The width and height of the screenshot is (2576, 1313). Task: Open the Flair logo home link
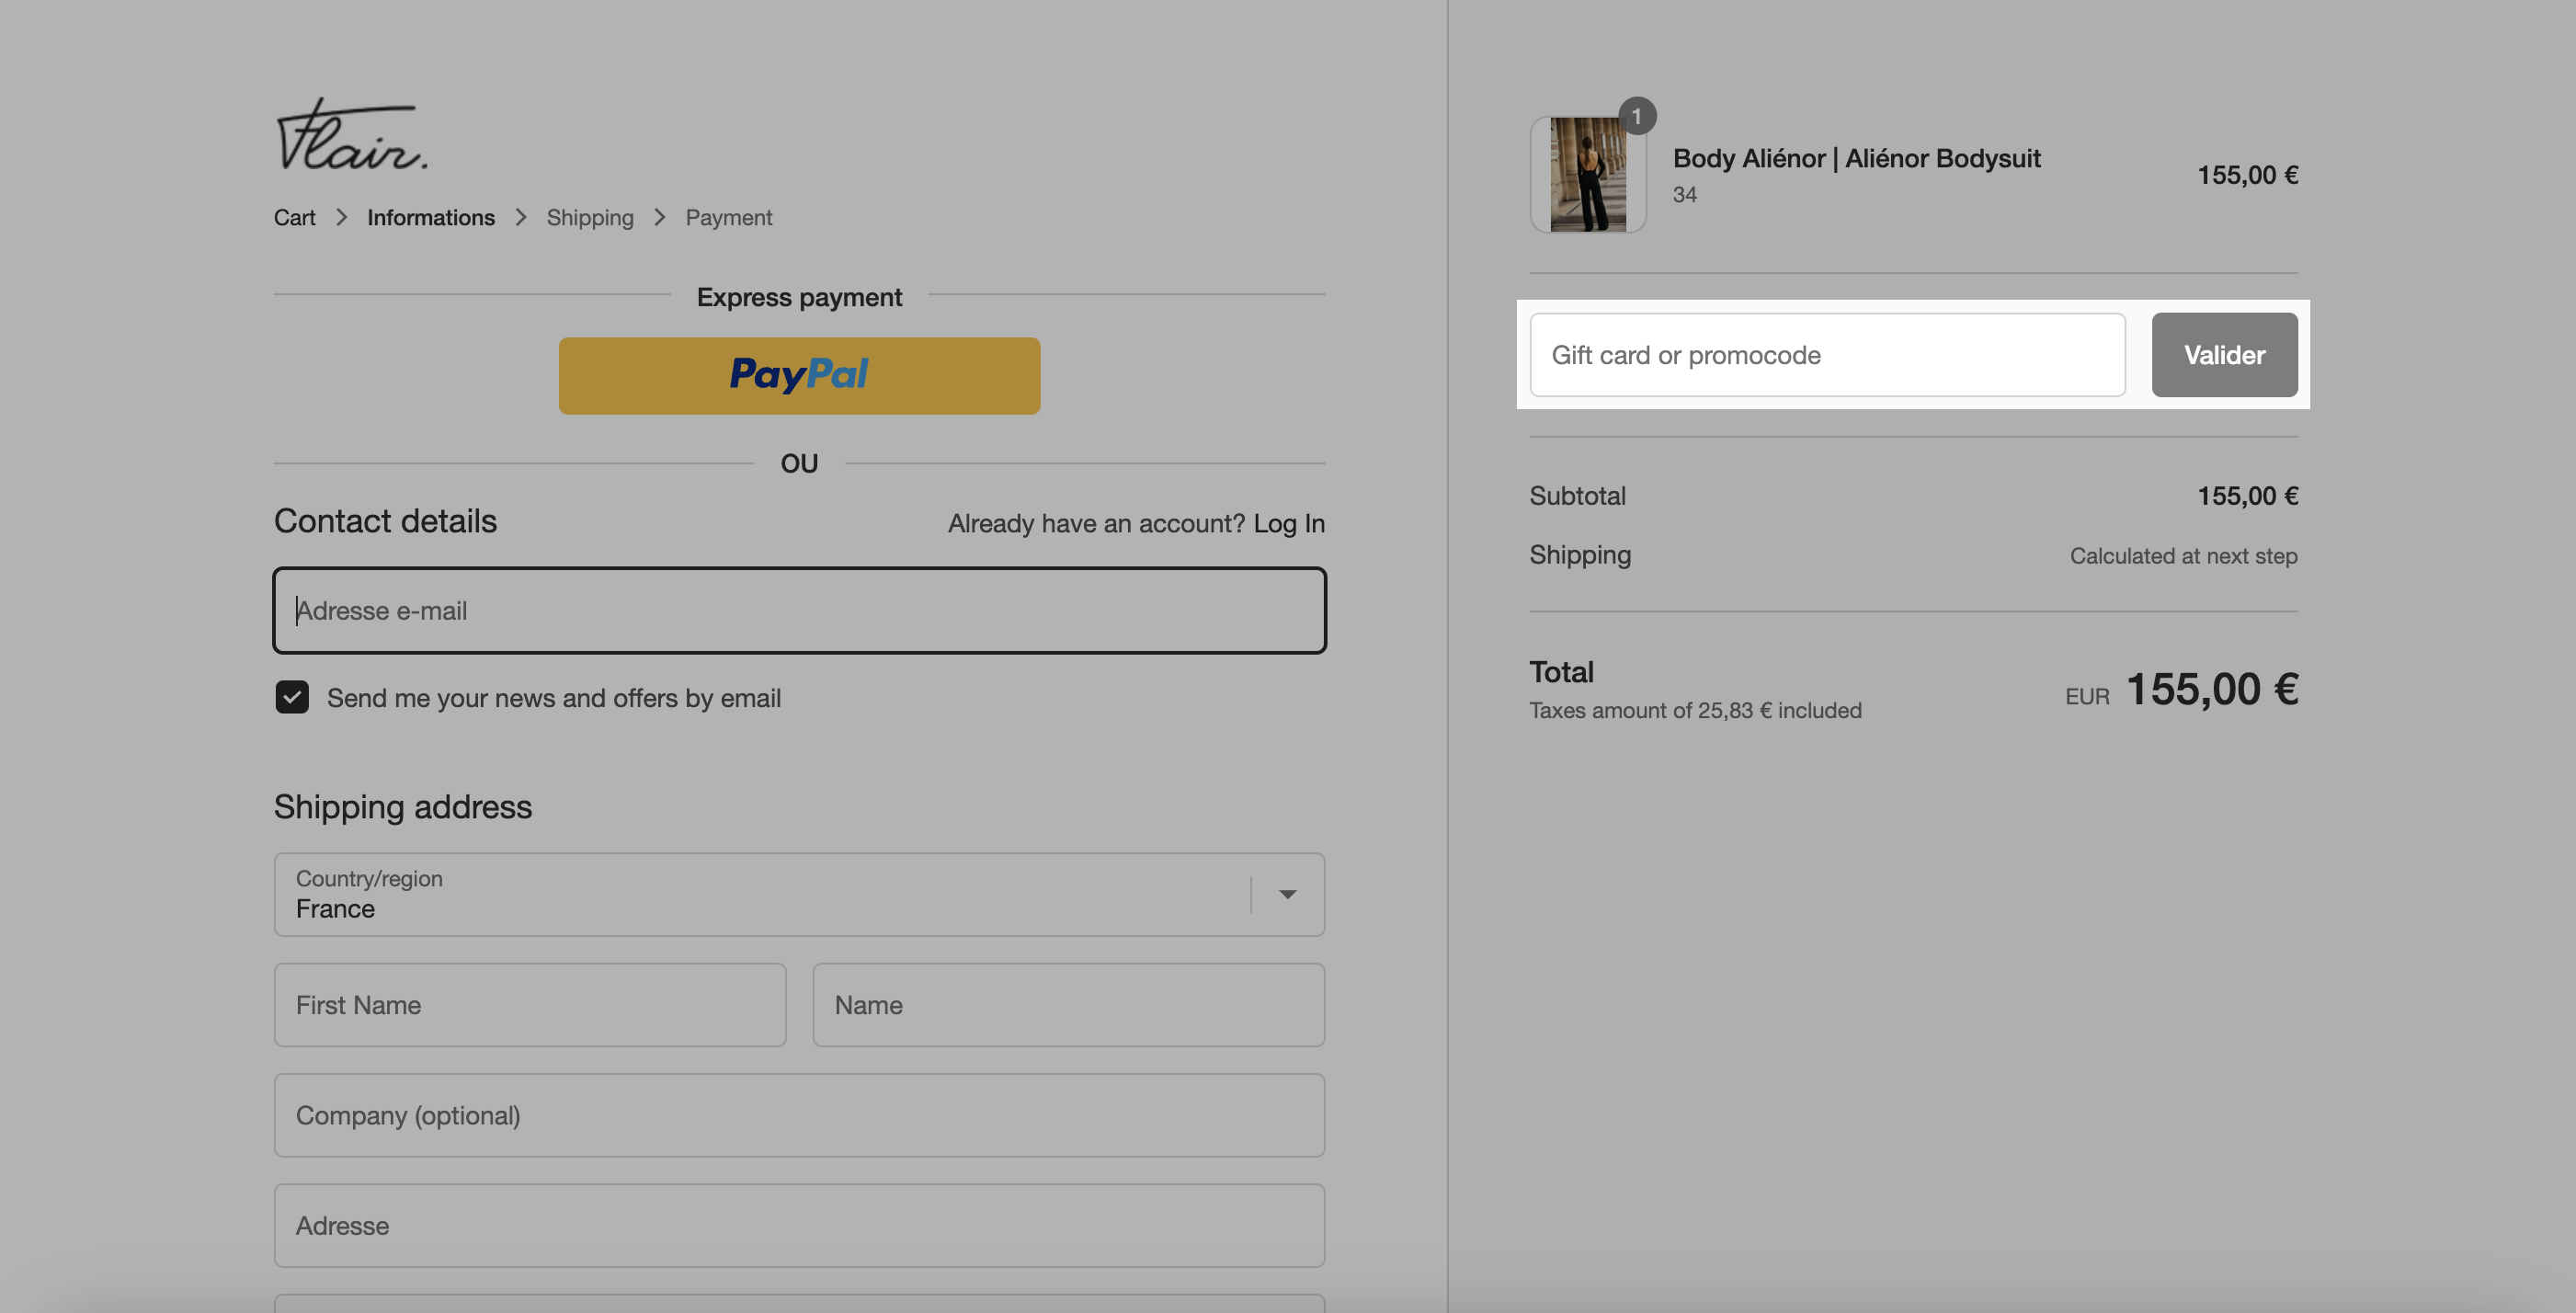351,134
